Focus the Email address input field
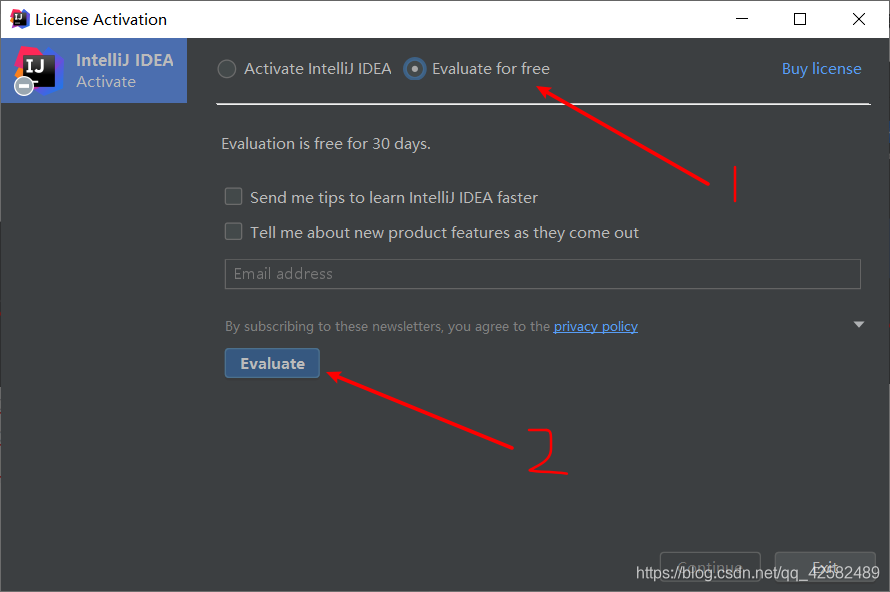This screenshot has width=890, height=592. [543, 274]
